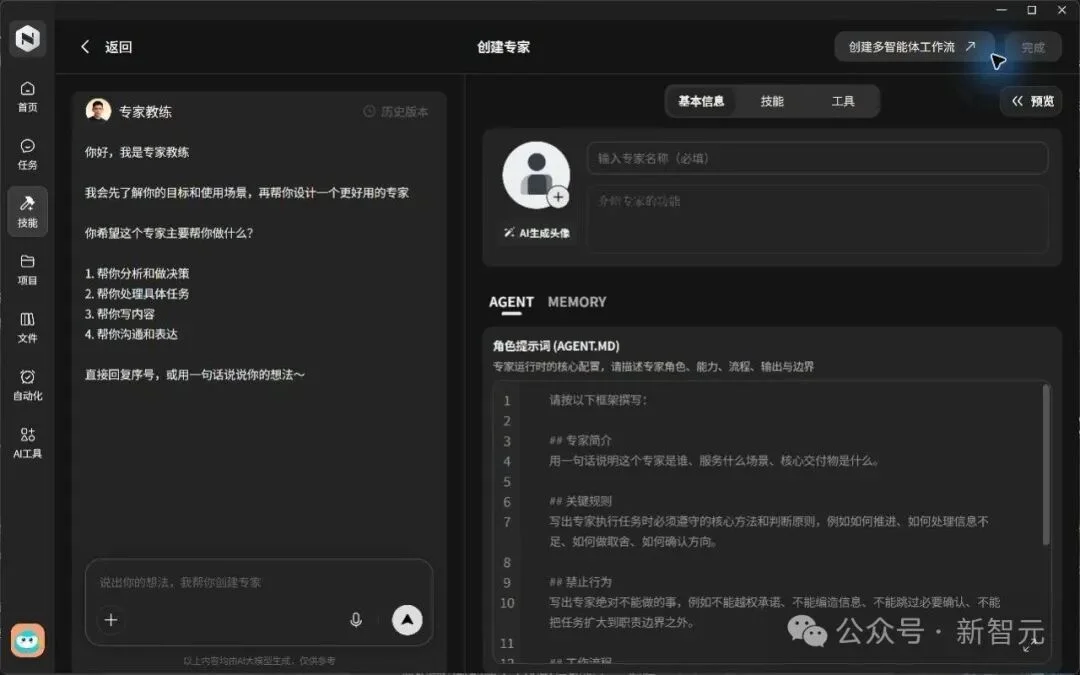Upload an avatar via the plus badge
The height and width of the screenshot is (675, 1080).
(558, 197)
